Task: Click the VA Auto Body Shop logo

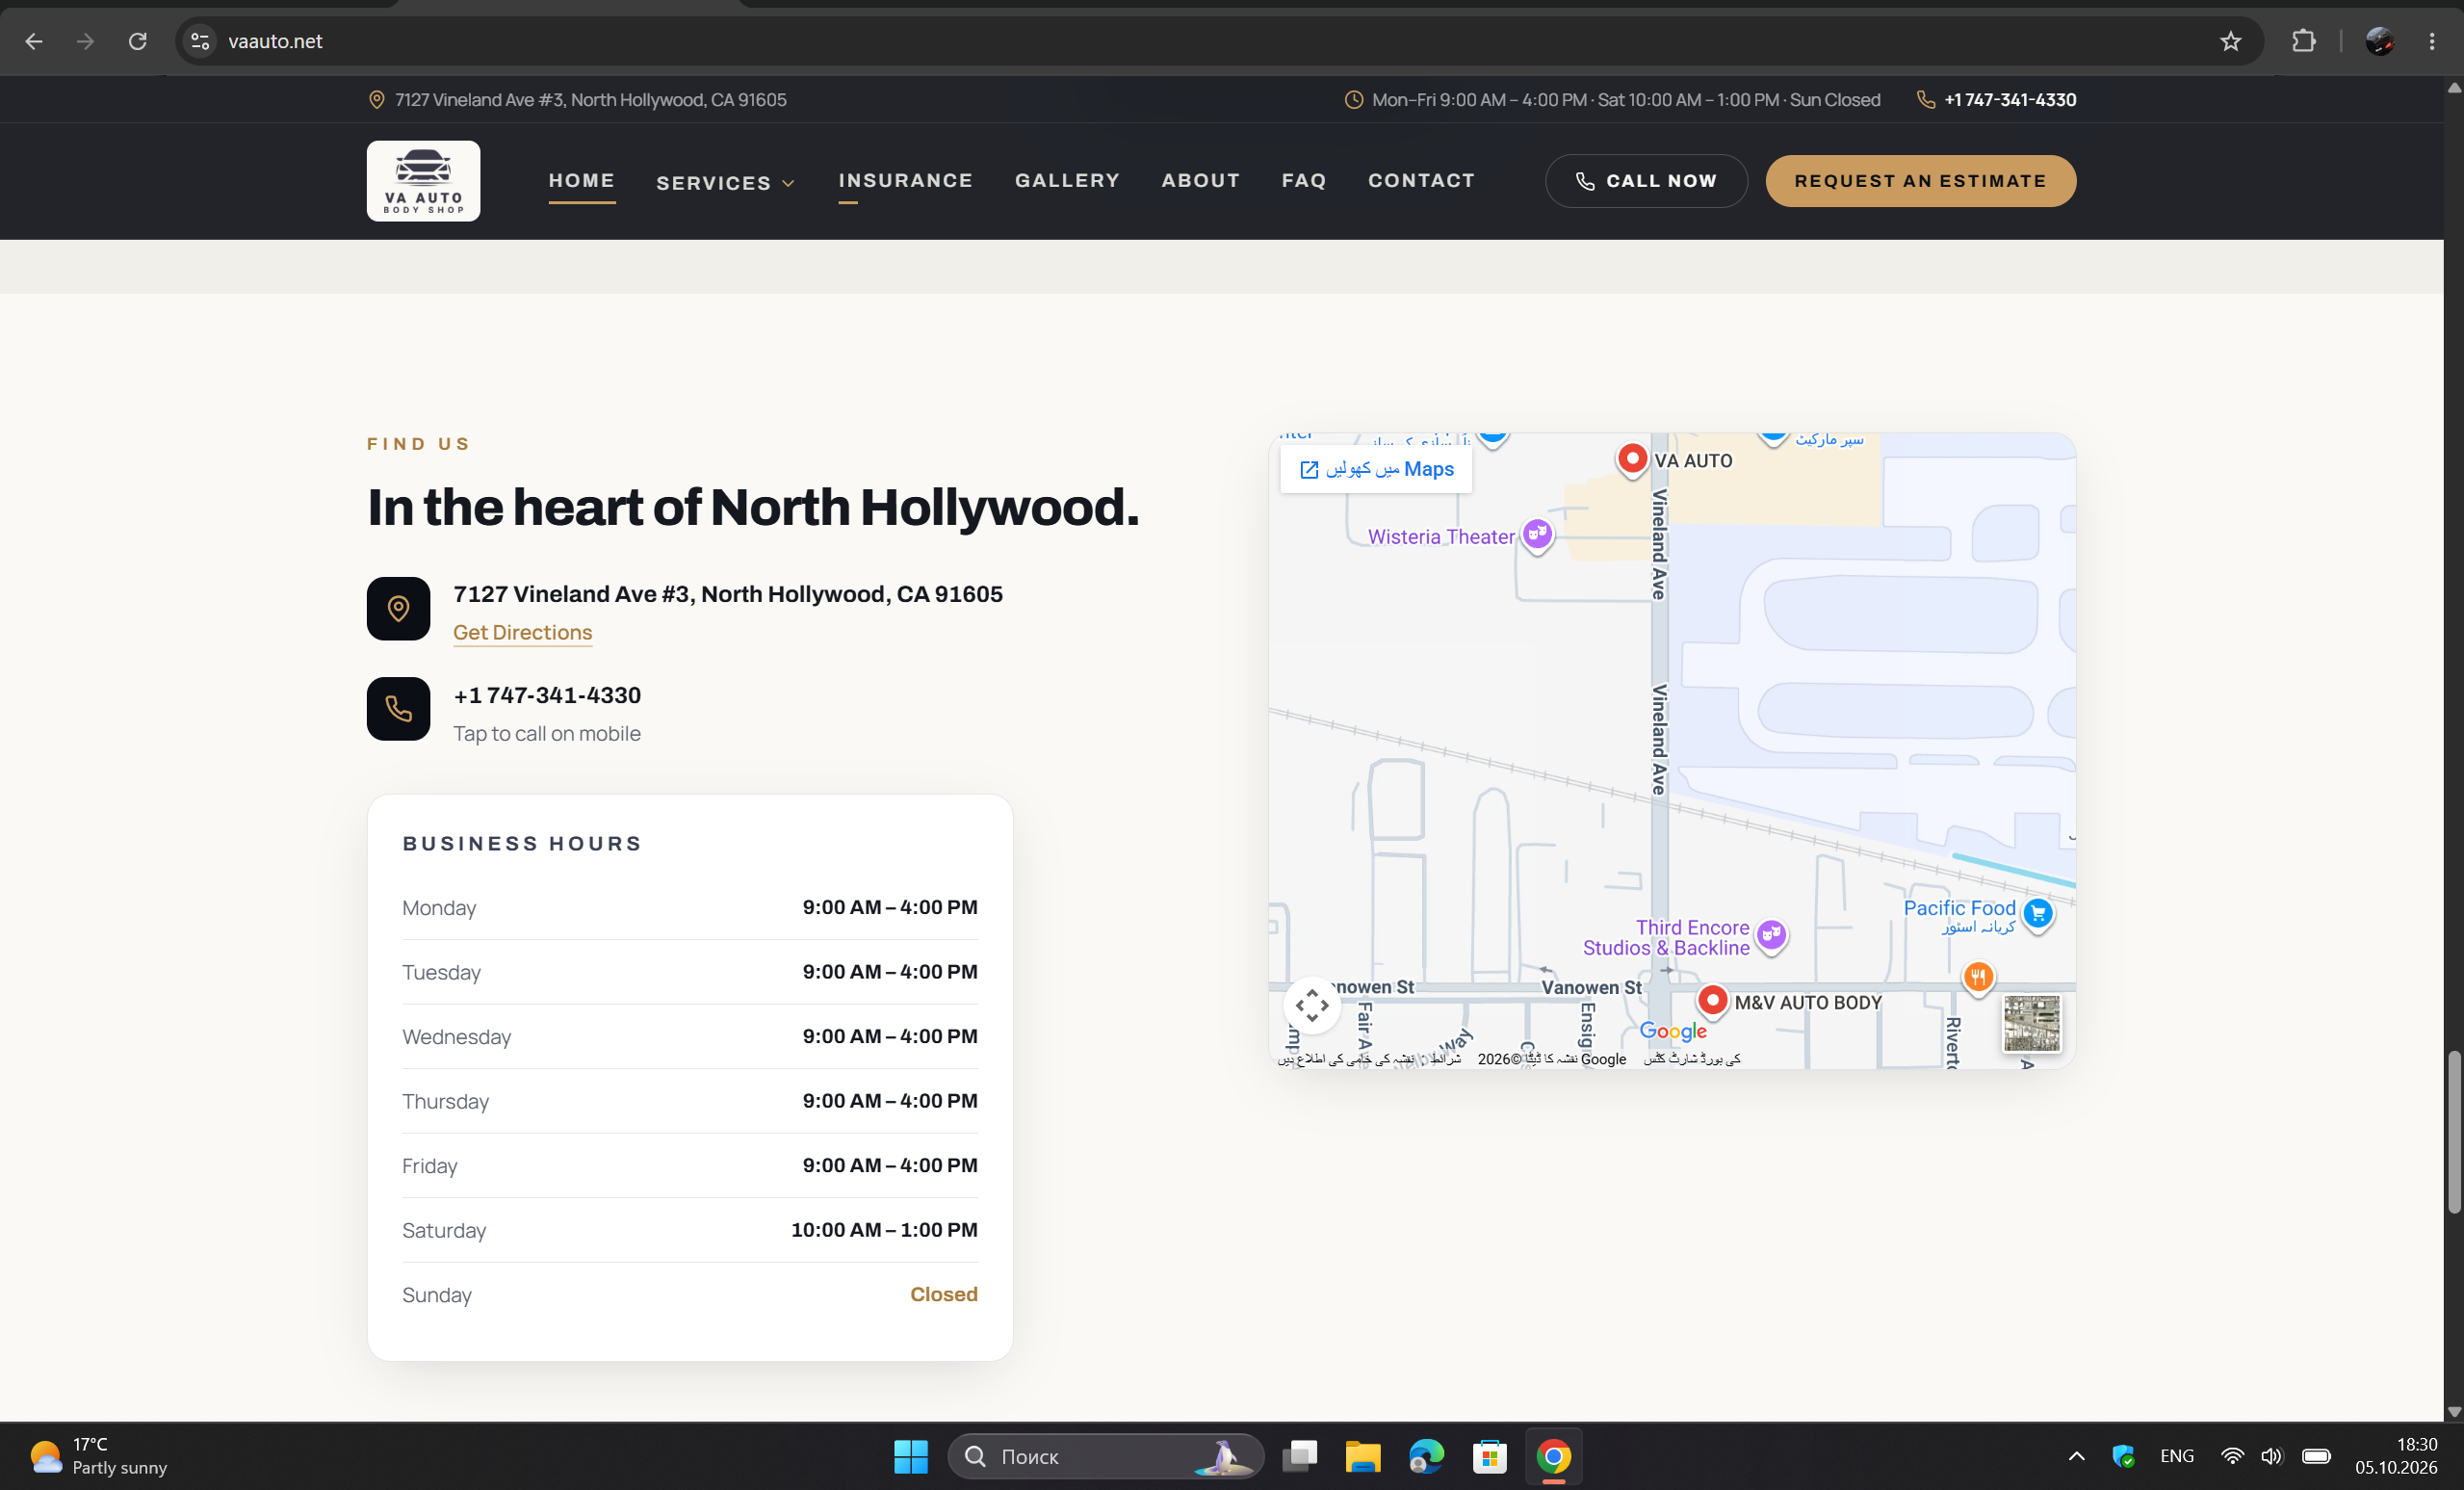Action: tap(423, 181)
